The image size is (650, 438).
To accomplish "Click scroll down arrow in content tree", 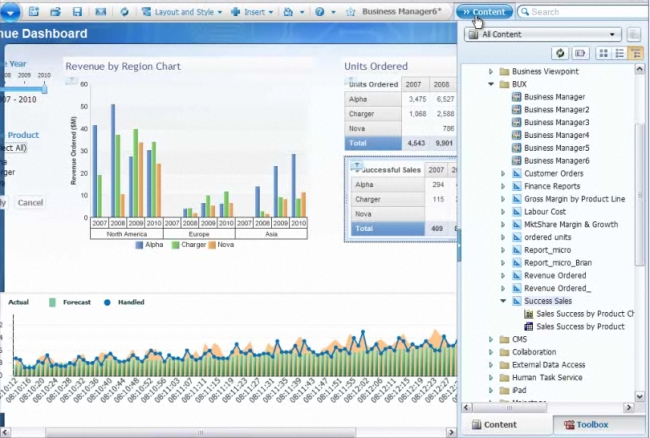I will (x=640, y=397).
